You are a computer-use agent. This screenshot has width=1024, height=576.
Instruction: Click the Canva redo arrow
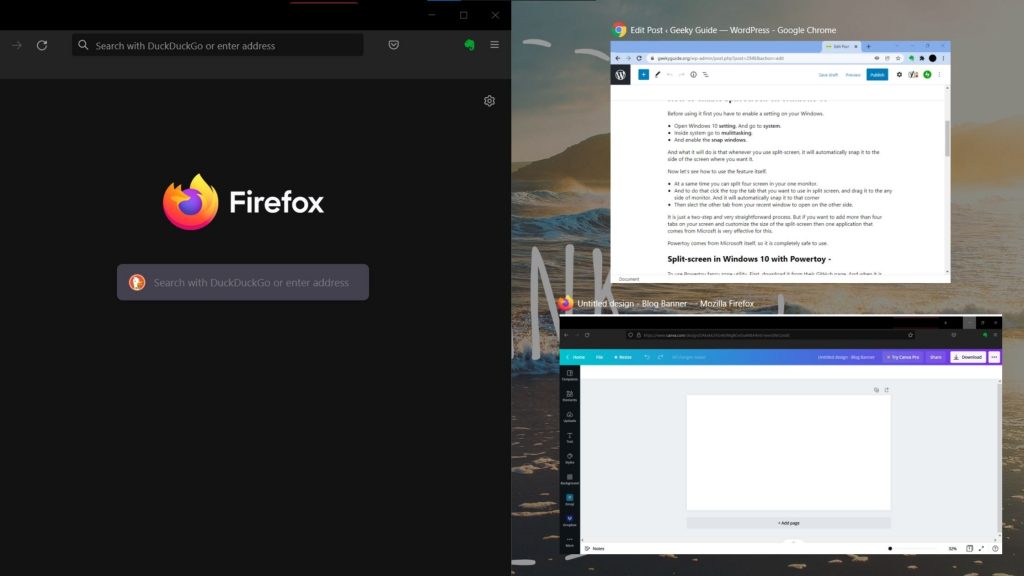(660, 357)
